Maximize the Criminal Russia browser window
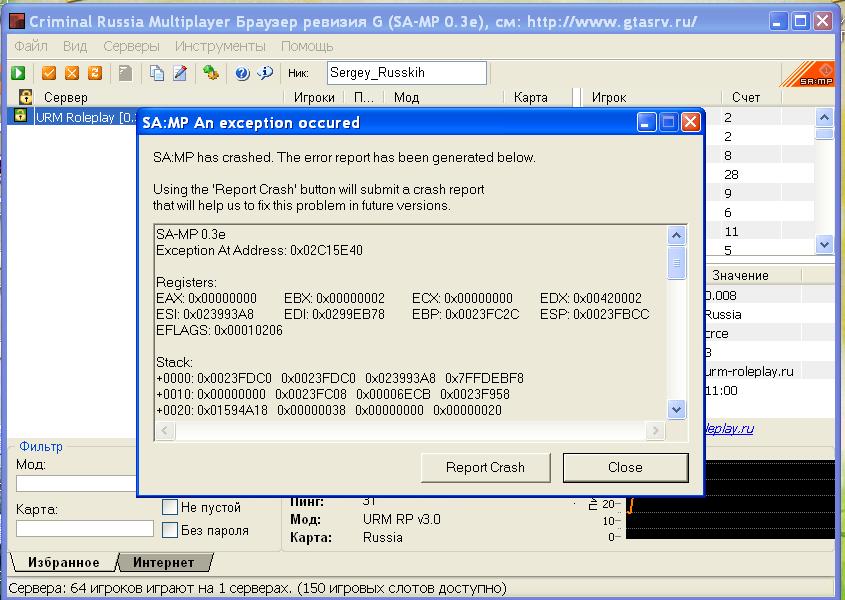845x600 pixels. [x=800, y=22]
